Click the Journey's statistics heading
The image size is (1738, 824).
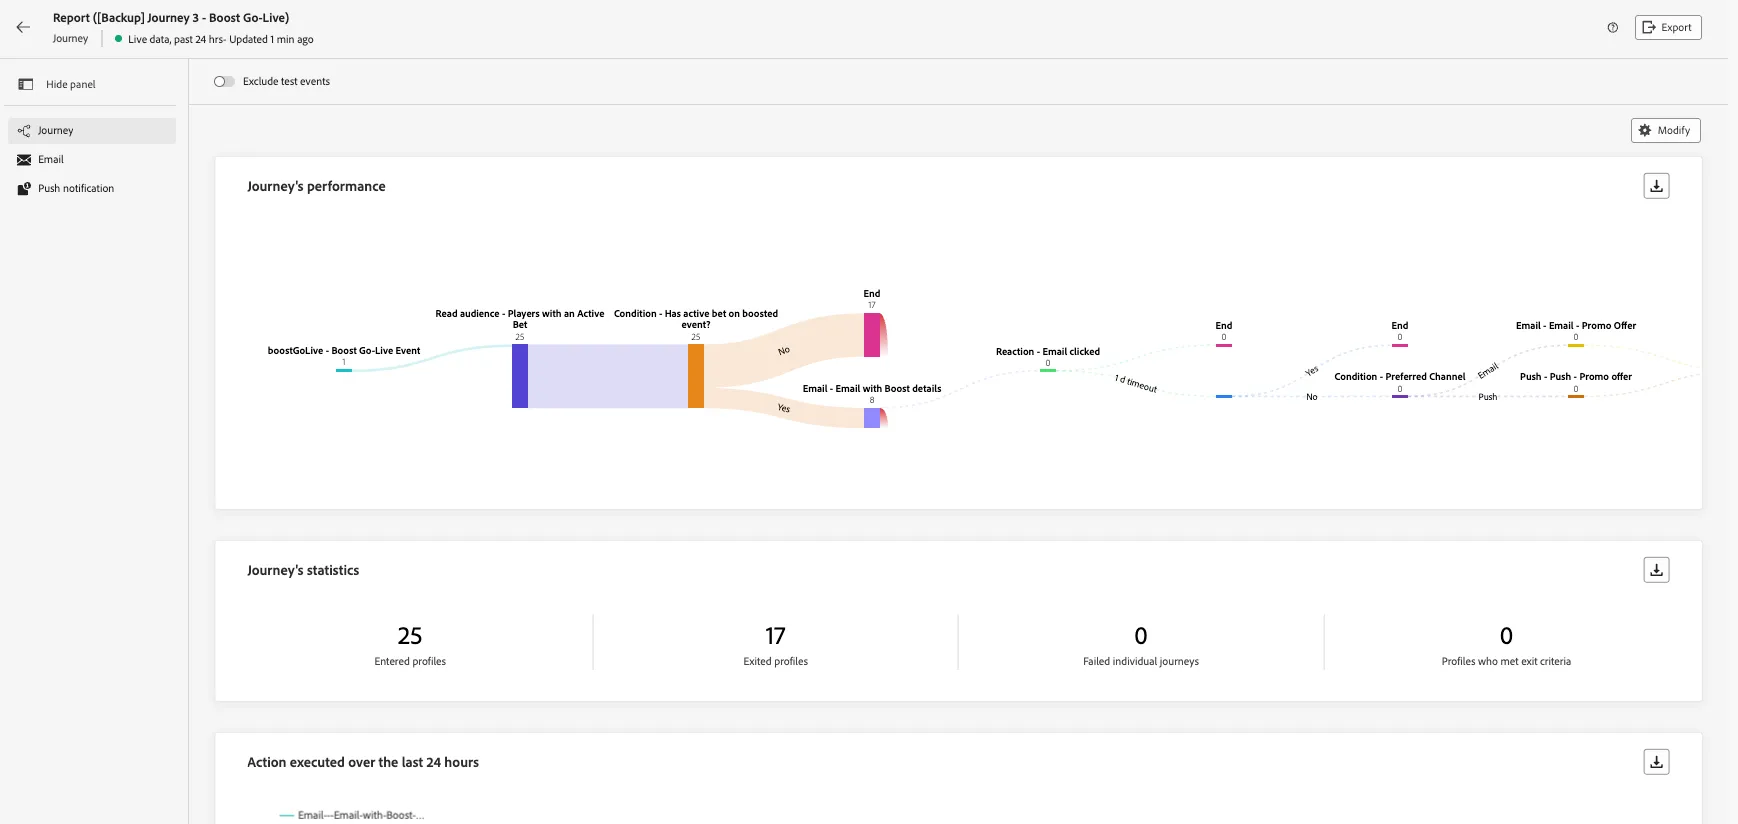click(x=303, y=570)
